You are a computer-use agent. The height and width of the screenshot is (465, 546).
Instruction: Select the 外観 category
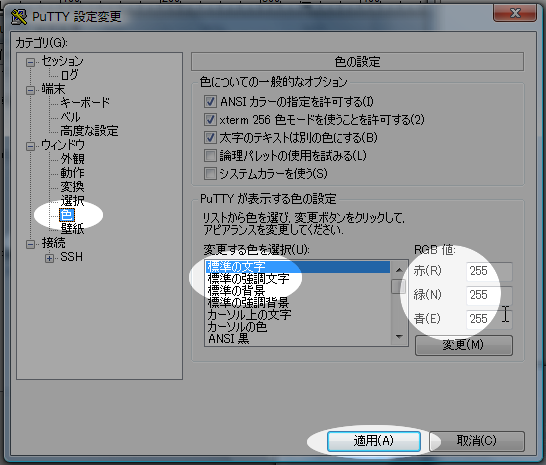click(x=72, y=159)
